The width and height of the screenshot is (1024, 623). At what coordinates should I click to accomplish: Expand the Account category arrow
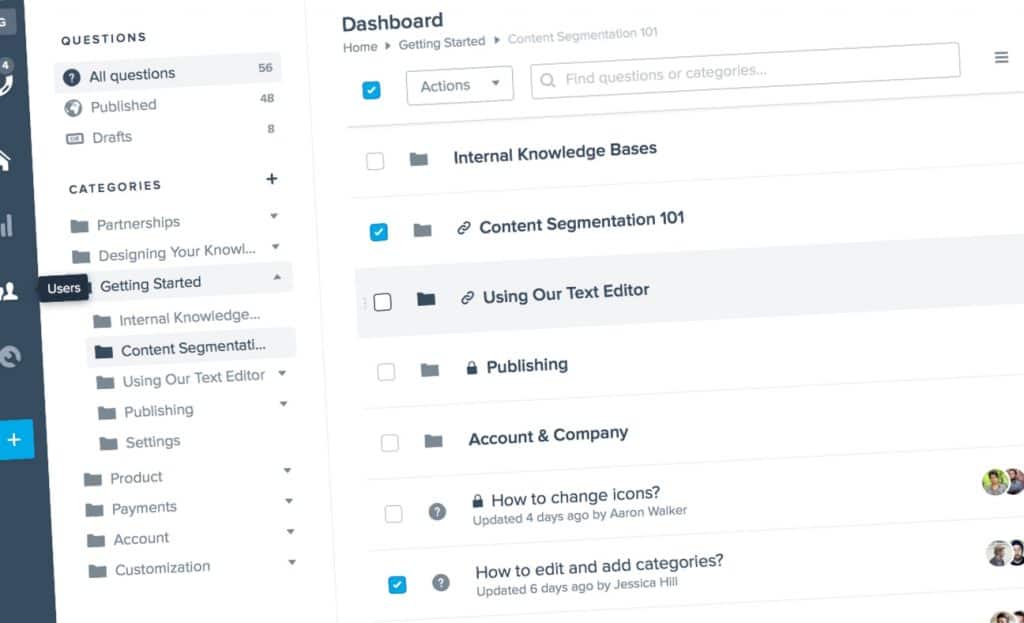click(x=291, y=532)
